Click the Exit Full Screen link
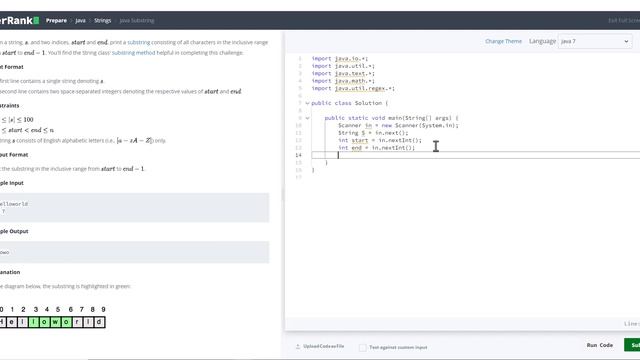The height and width of the screenshot is (360, 640). tap(624, 20)
